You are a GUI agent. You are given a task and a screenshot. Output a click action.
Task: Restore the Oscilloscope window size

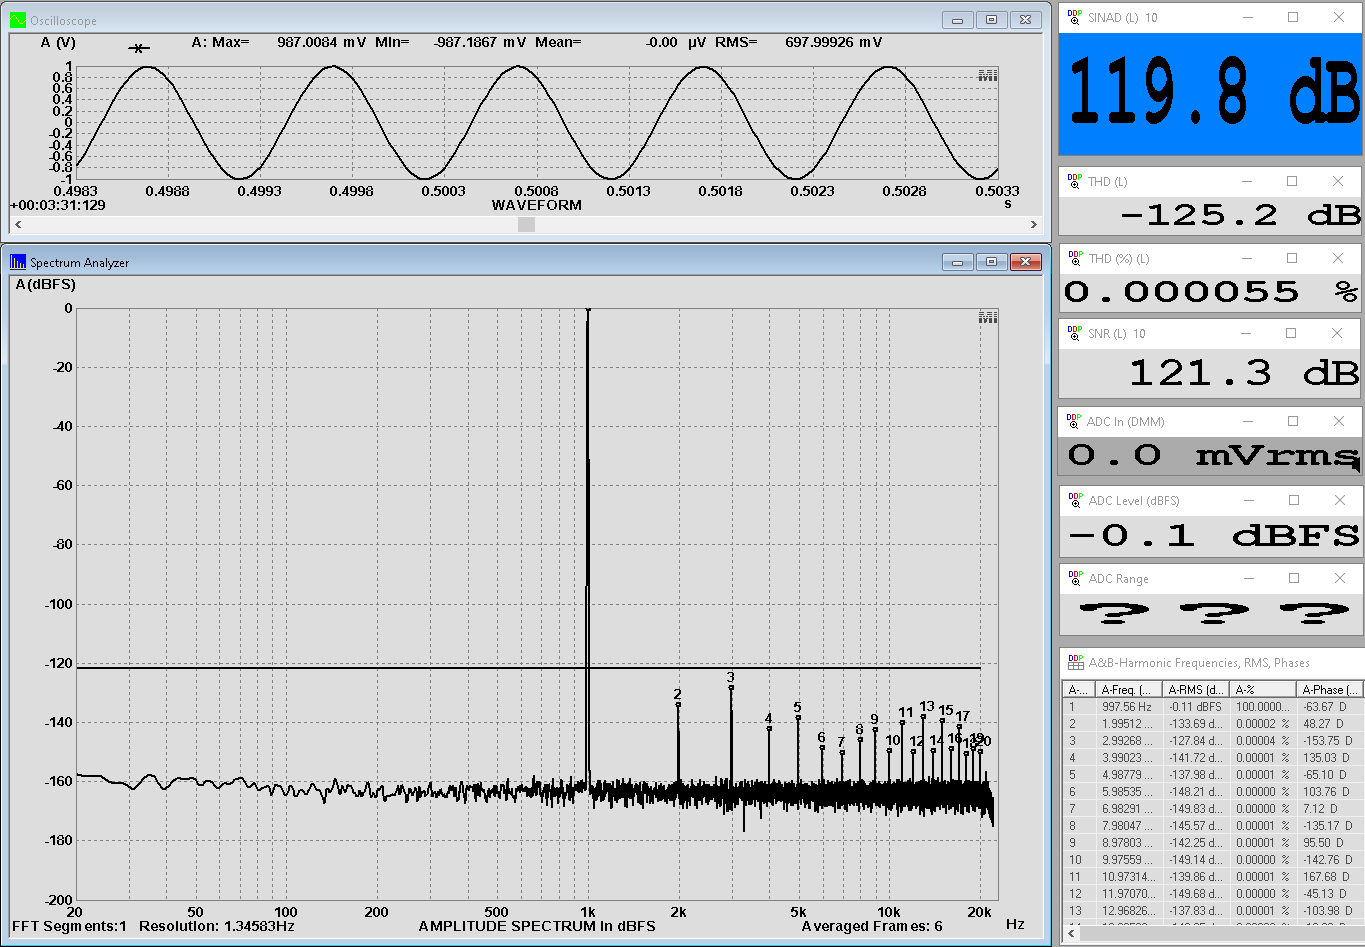(991, 20)
